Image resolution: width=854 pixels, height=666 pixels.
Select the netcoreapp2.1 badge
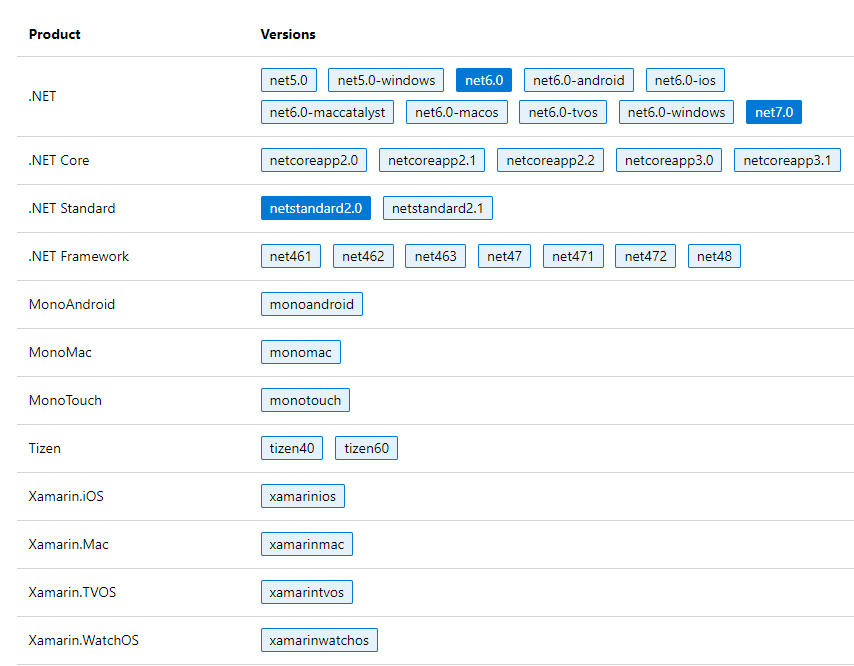(x=432, y=160)
